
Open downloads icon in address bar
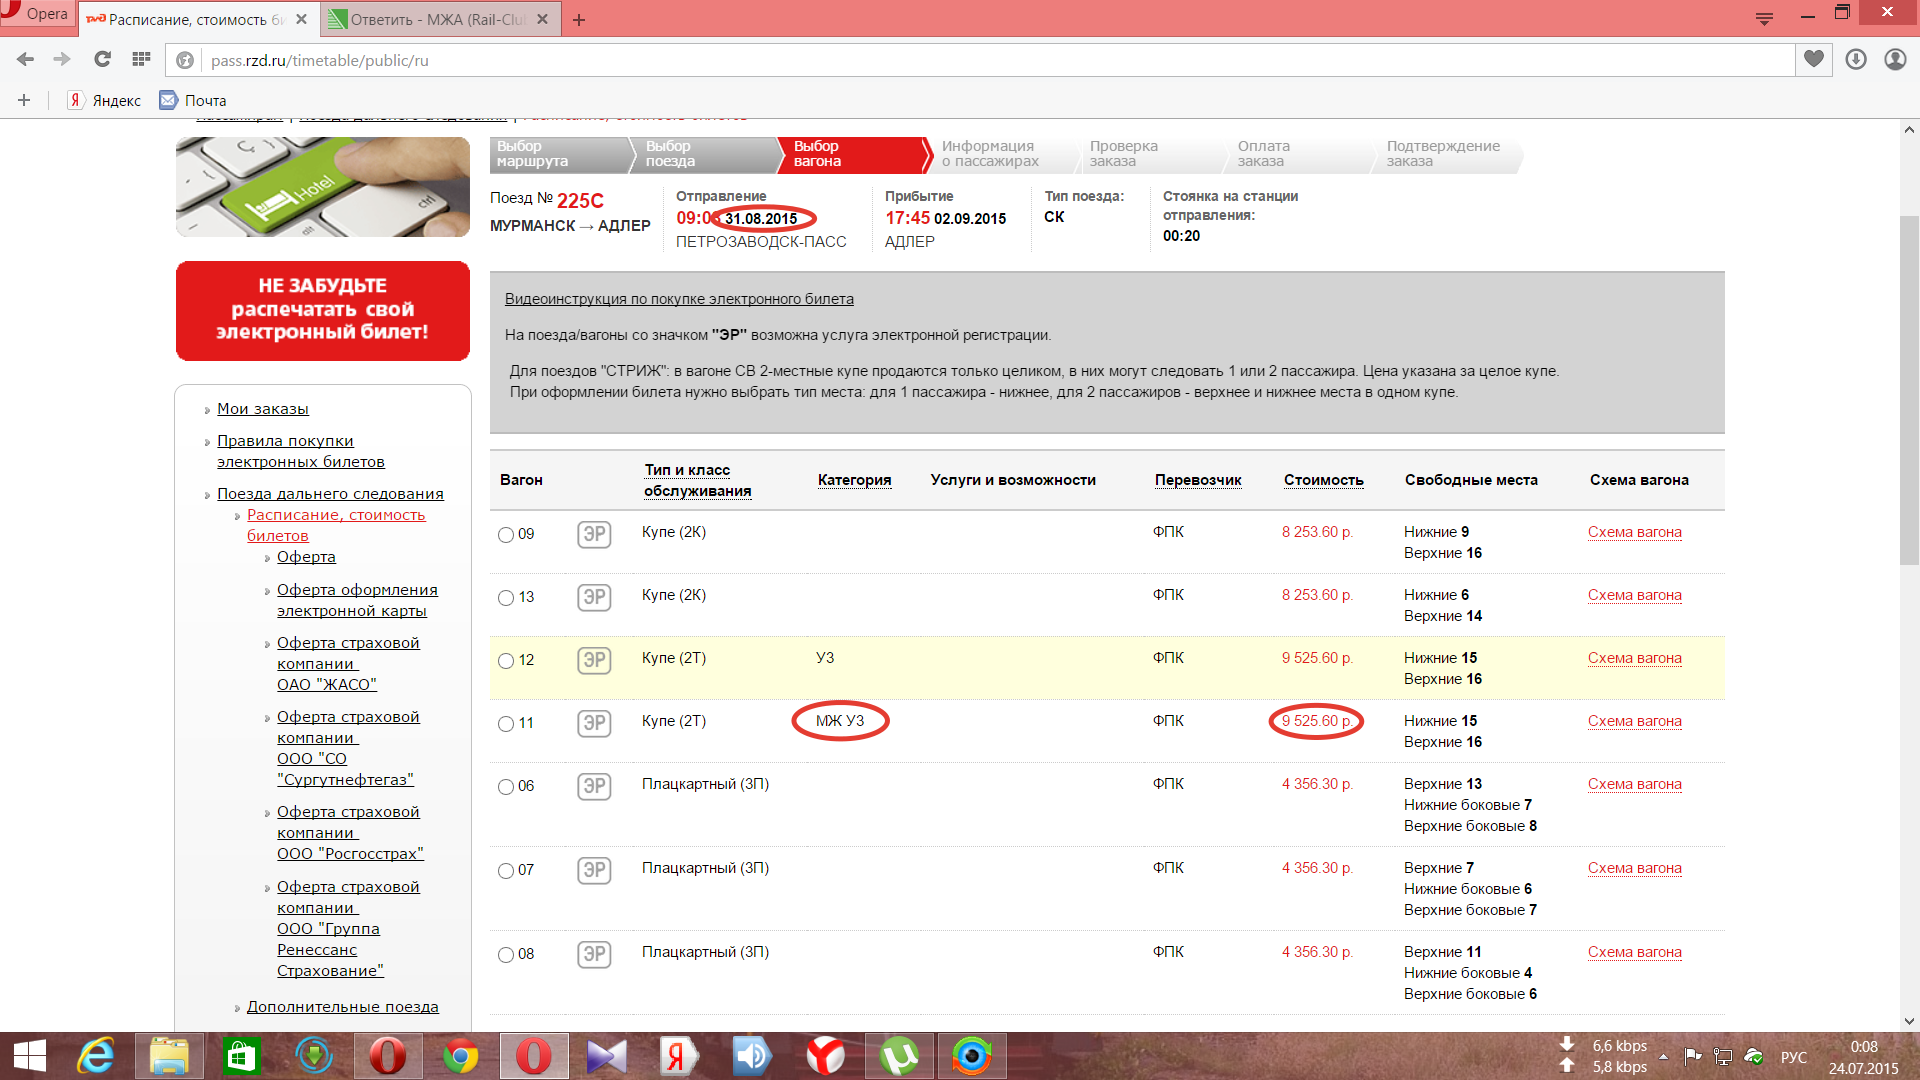point(1856,60)
